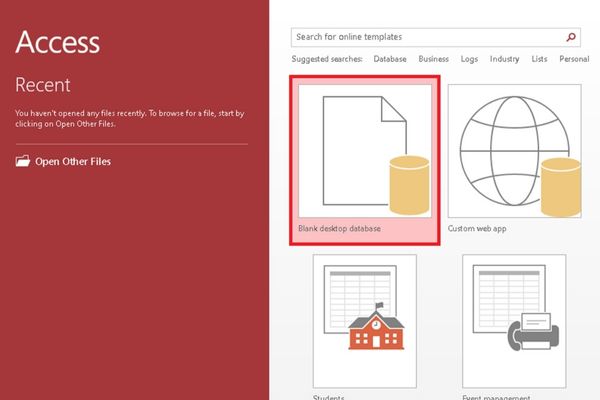Click the Business suggested search link
Screen dimensions: 600x400
(434, 59)
